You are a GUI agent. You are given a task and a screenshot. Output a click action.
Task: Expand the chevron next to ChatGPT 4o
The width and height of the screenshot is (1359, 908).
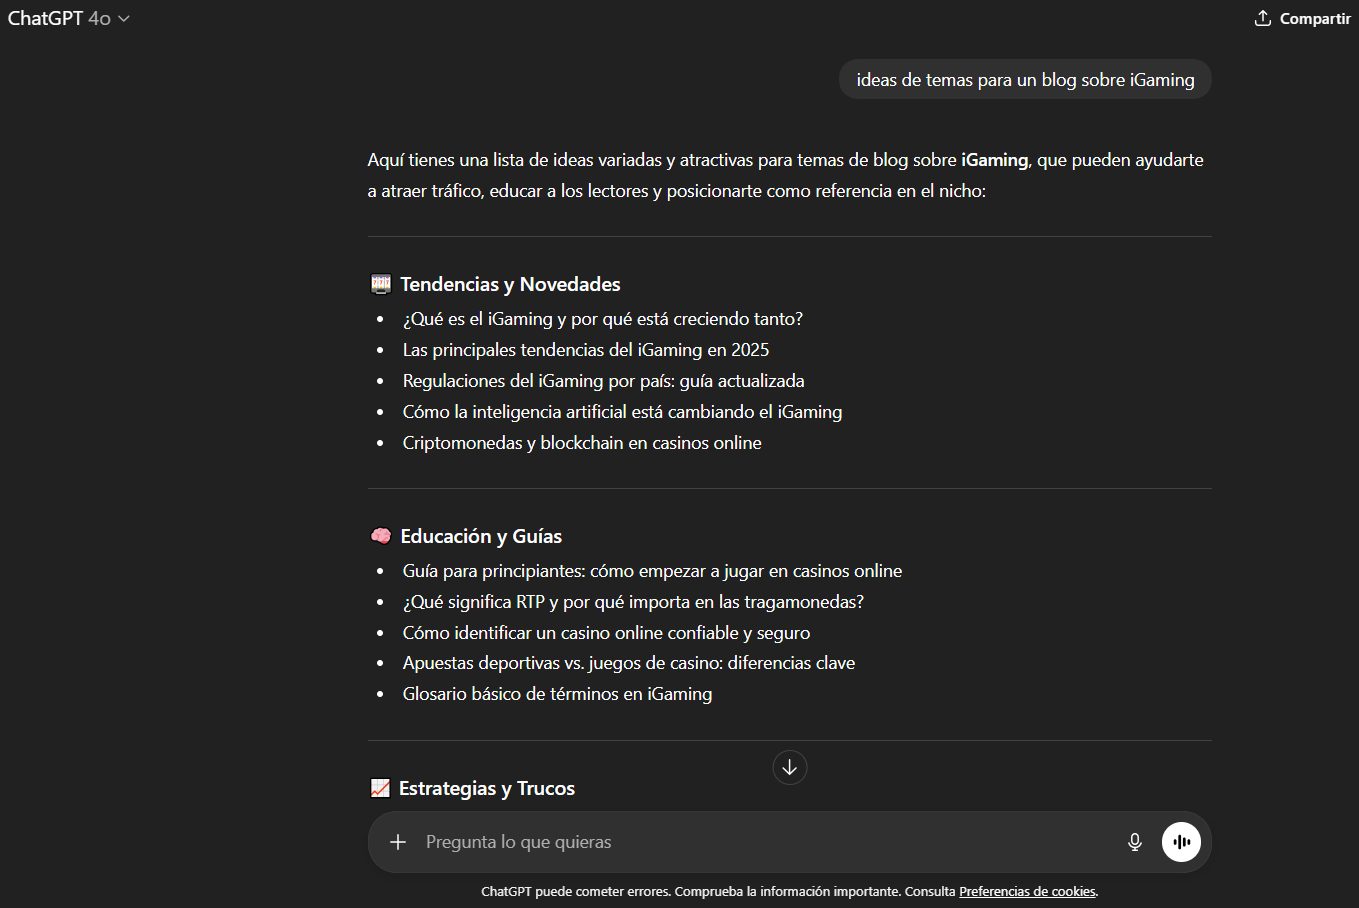tap(122, 18)
